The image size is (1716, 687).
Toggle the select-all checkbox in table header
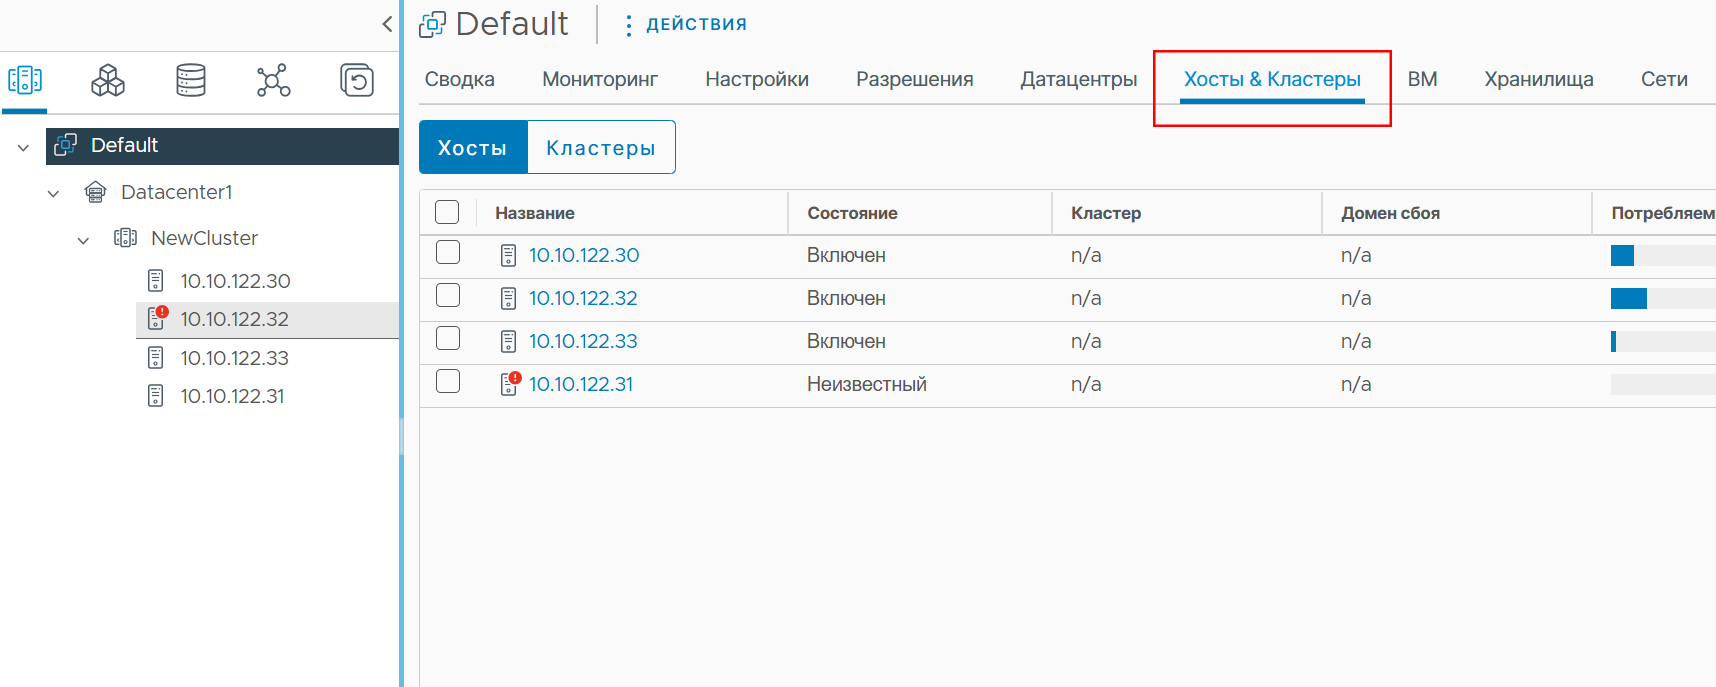pos(447,212)
